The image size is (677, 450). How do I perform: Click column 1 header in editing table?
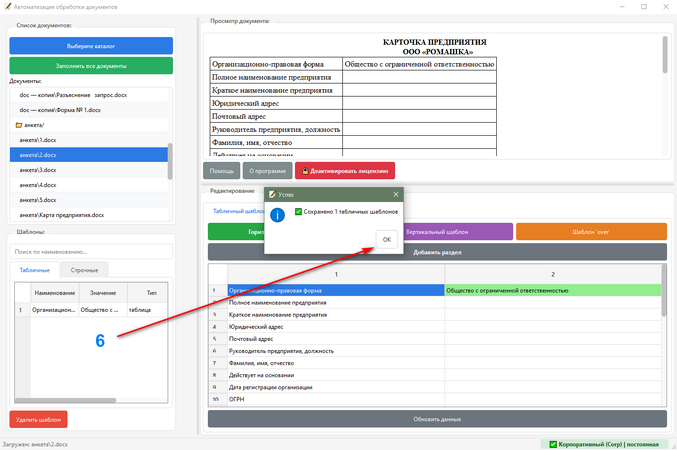tap(336, 274)
